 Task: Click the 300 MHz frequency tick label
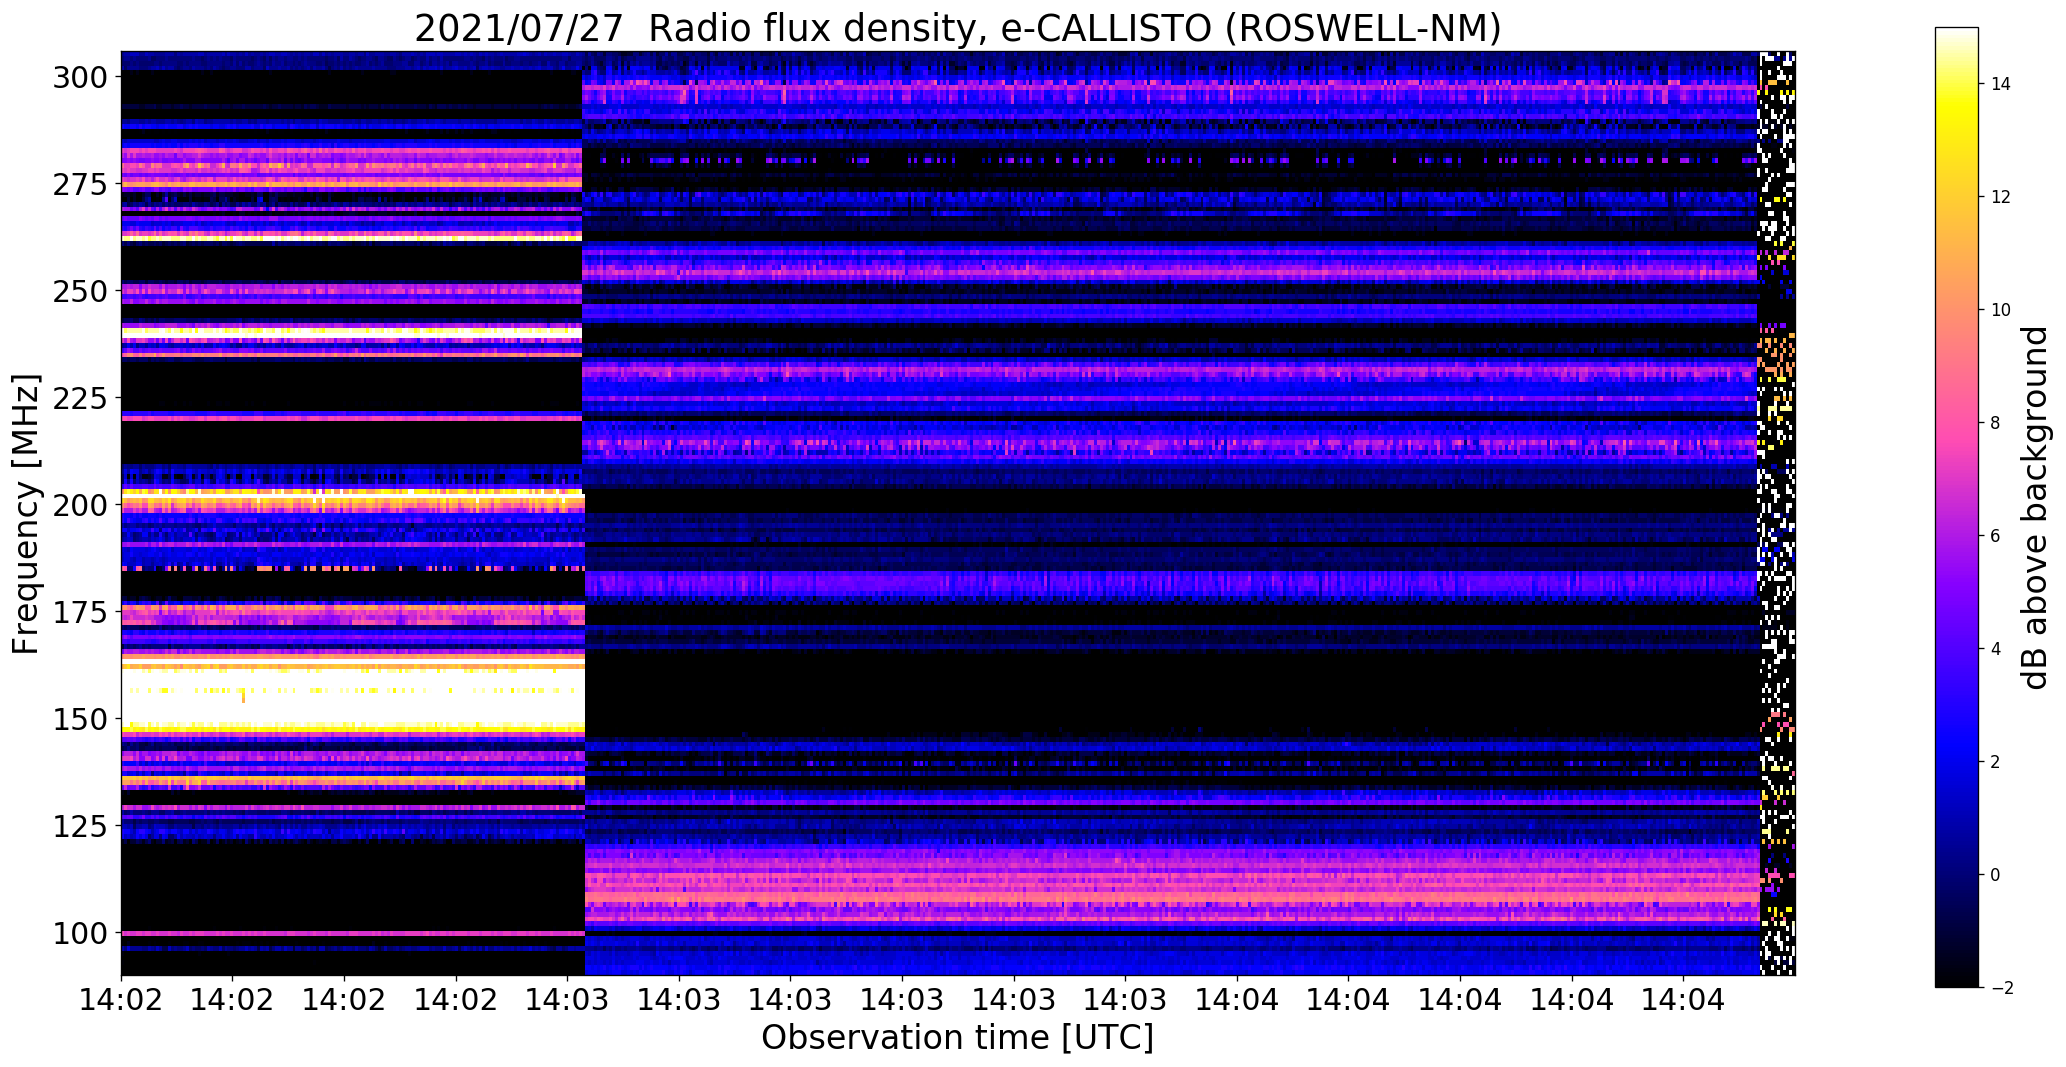click(x=80, y=77)
